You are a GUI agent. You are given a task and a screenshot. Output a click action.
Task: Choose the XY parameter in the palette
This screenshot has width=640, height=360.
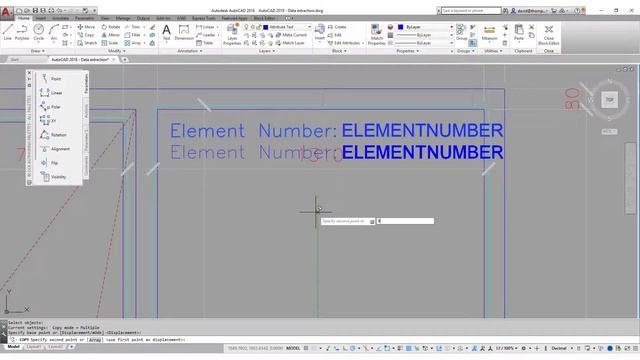48,121
